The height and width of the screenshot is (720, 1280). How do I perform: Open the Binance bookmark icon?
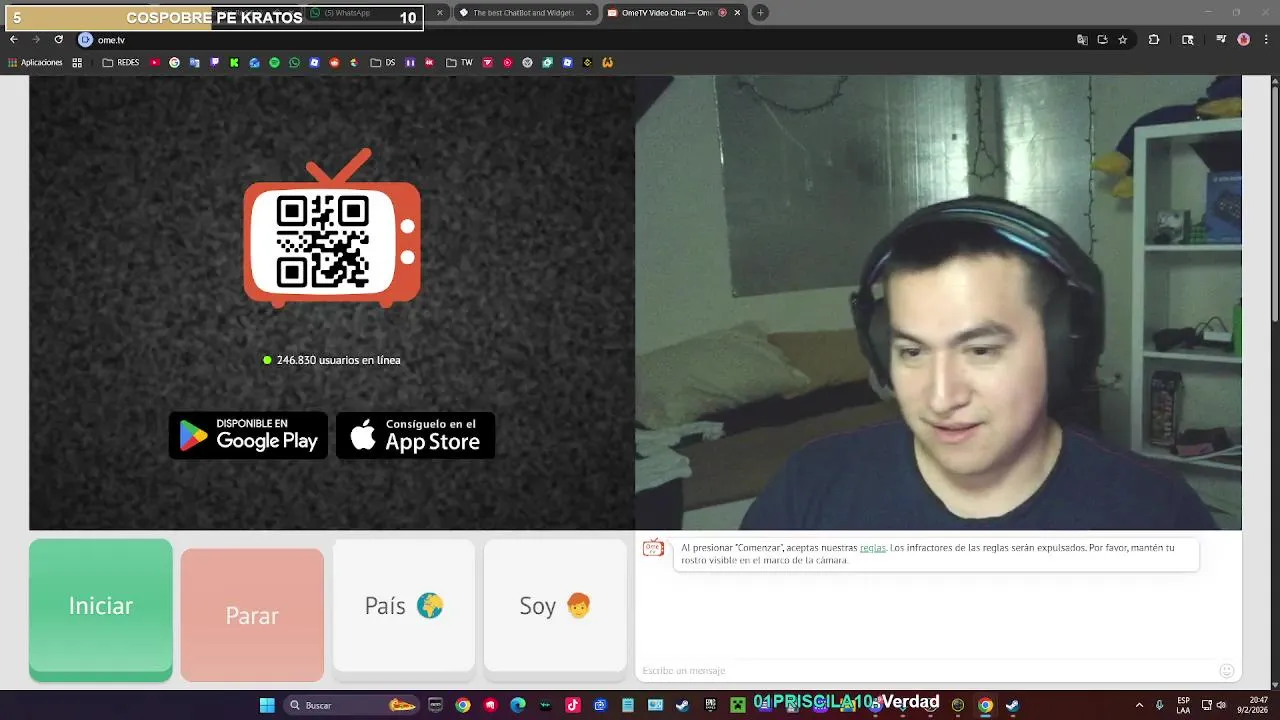[587, 62]
